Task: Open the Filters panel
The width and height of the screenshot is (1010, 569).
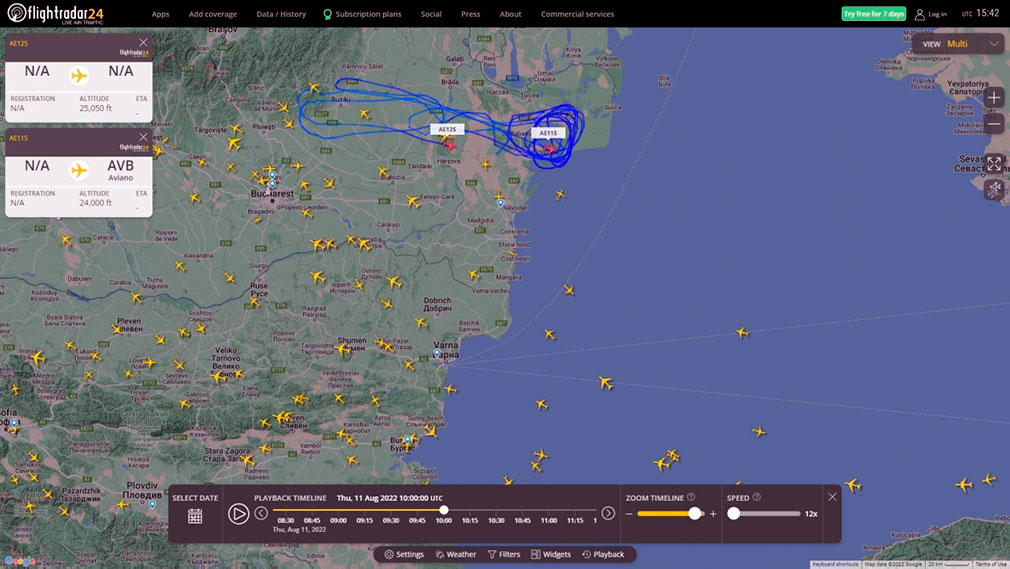Action: coord(504,554)
